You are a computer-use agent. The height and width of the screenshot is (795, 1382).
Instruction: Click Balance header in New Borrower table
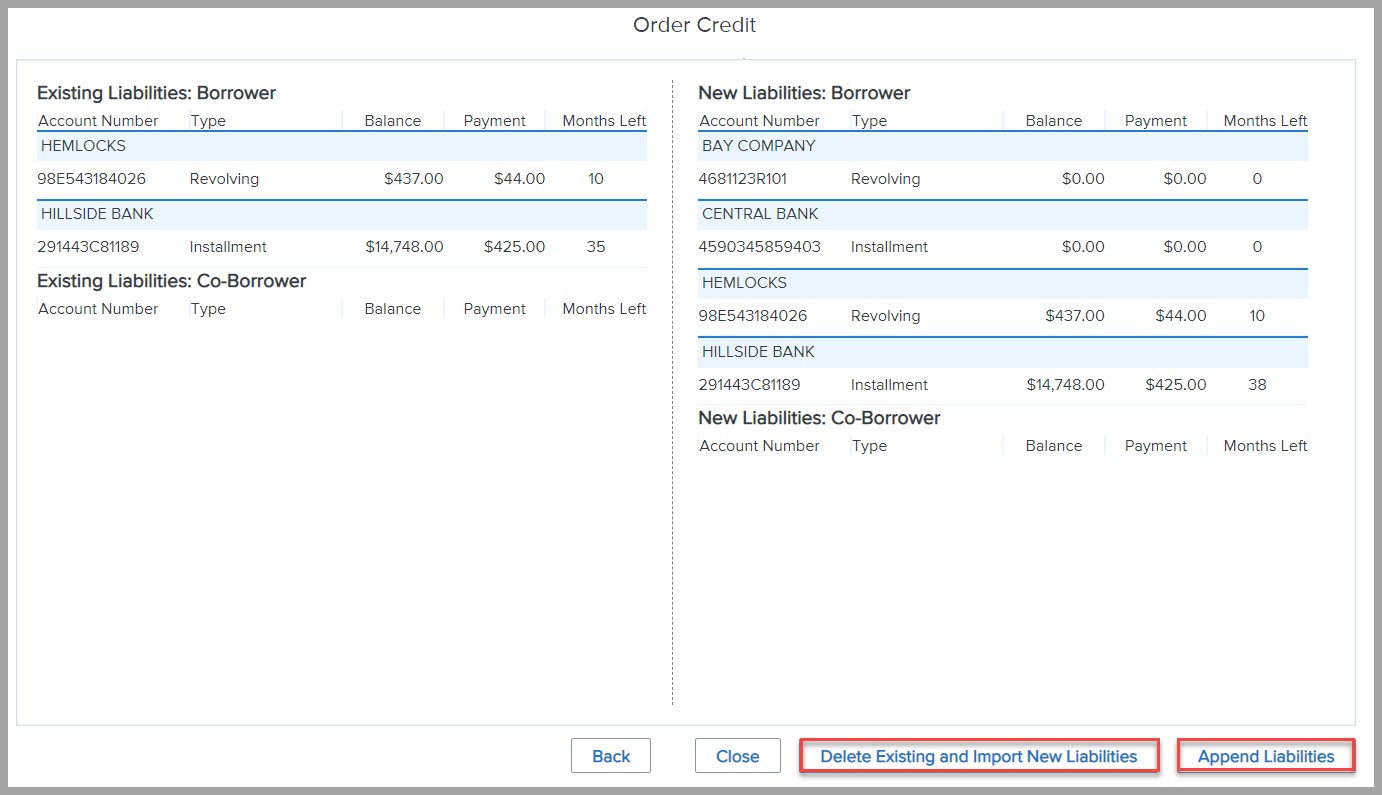(1054, 121)
